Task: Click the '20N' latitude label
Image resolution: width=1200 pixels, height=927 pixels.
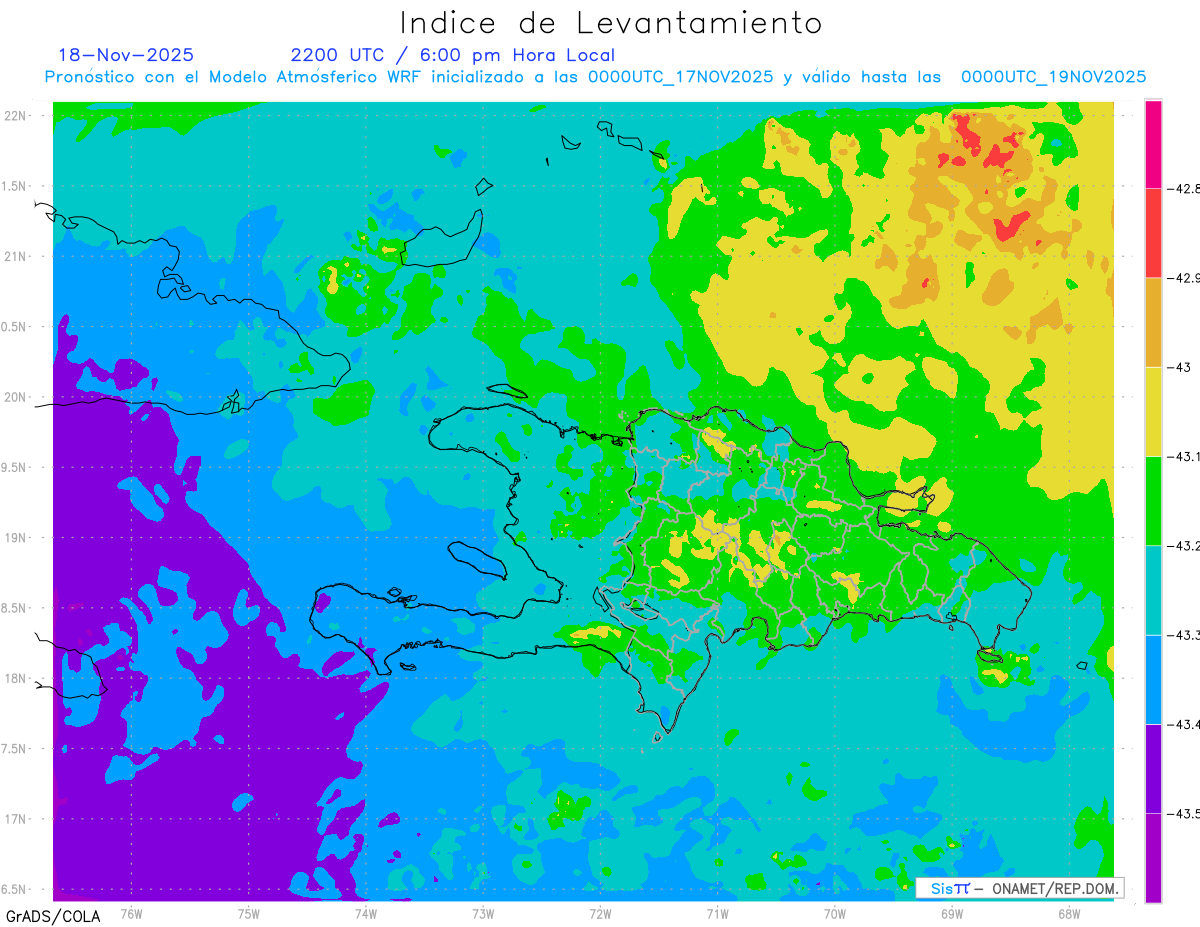Action: [x=15, y=397]
